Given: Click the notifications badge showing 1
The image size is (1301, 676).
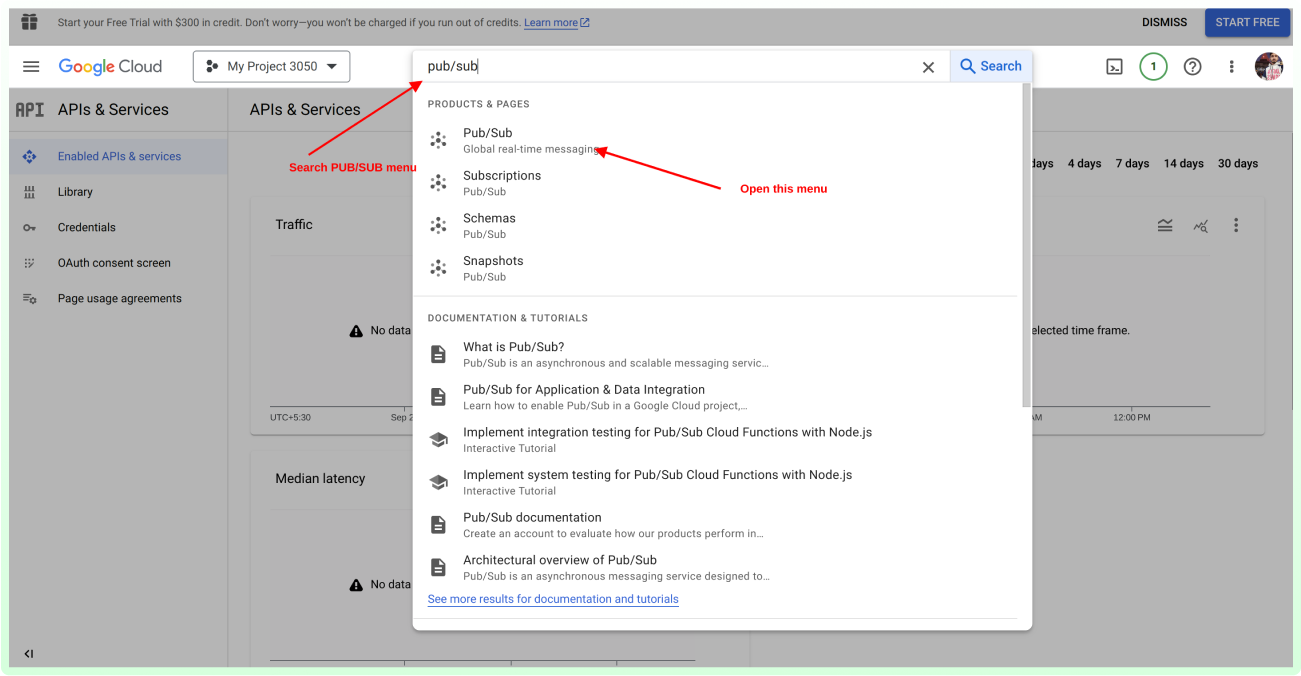Looking at the screenshot, I should pyautogui.click(x=1153, y=67).
